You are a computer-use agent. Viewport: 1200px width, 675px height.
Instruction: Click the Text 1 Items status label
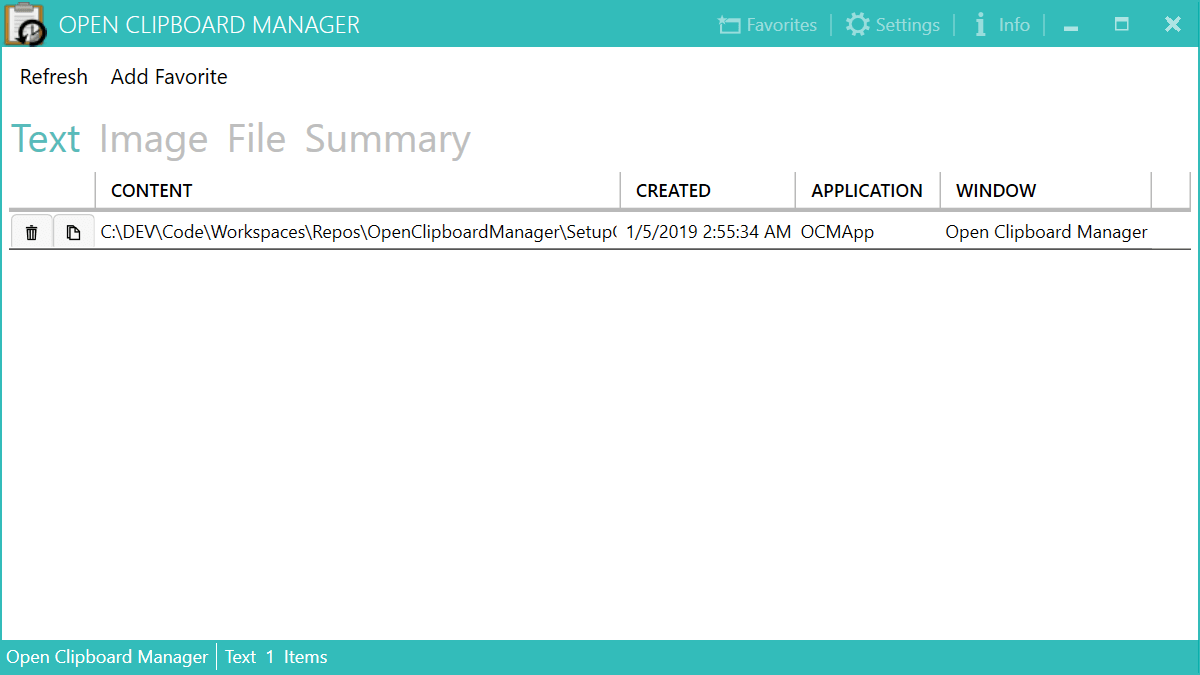[x=275, y=657]
